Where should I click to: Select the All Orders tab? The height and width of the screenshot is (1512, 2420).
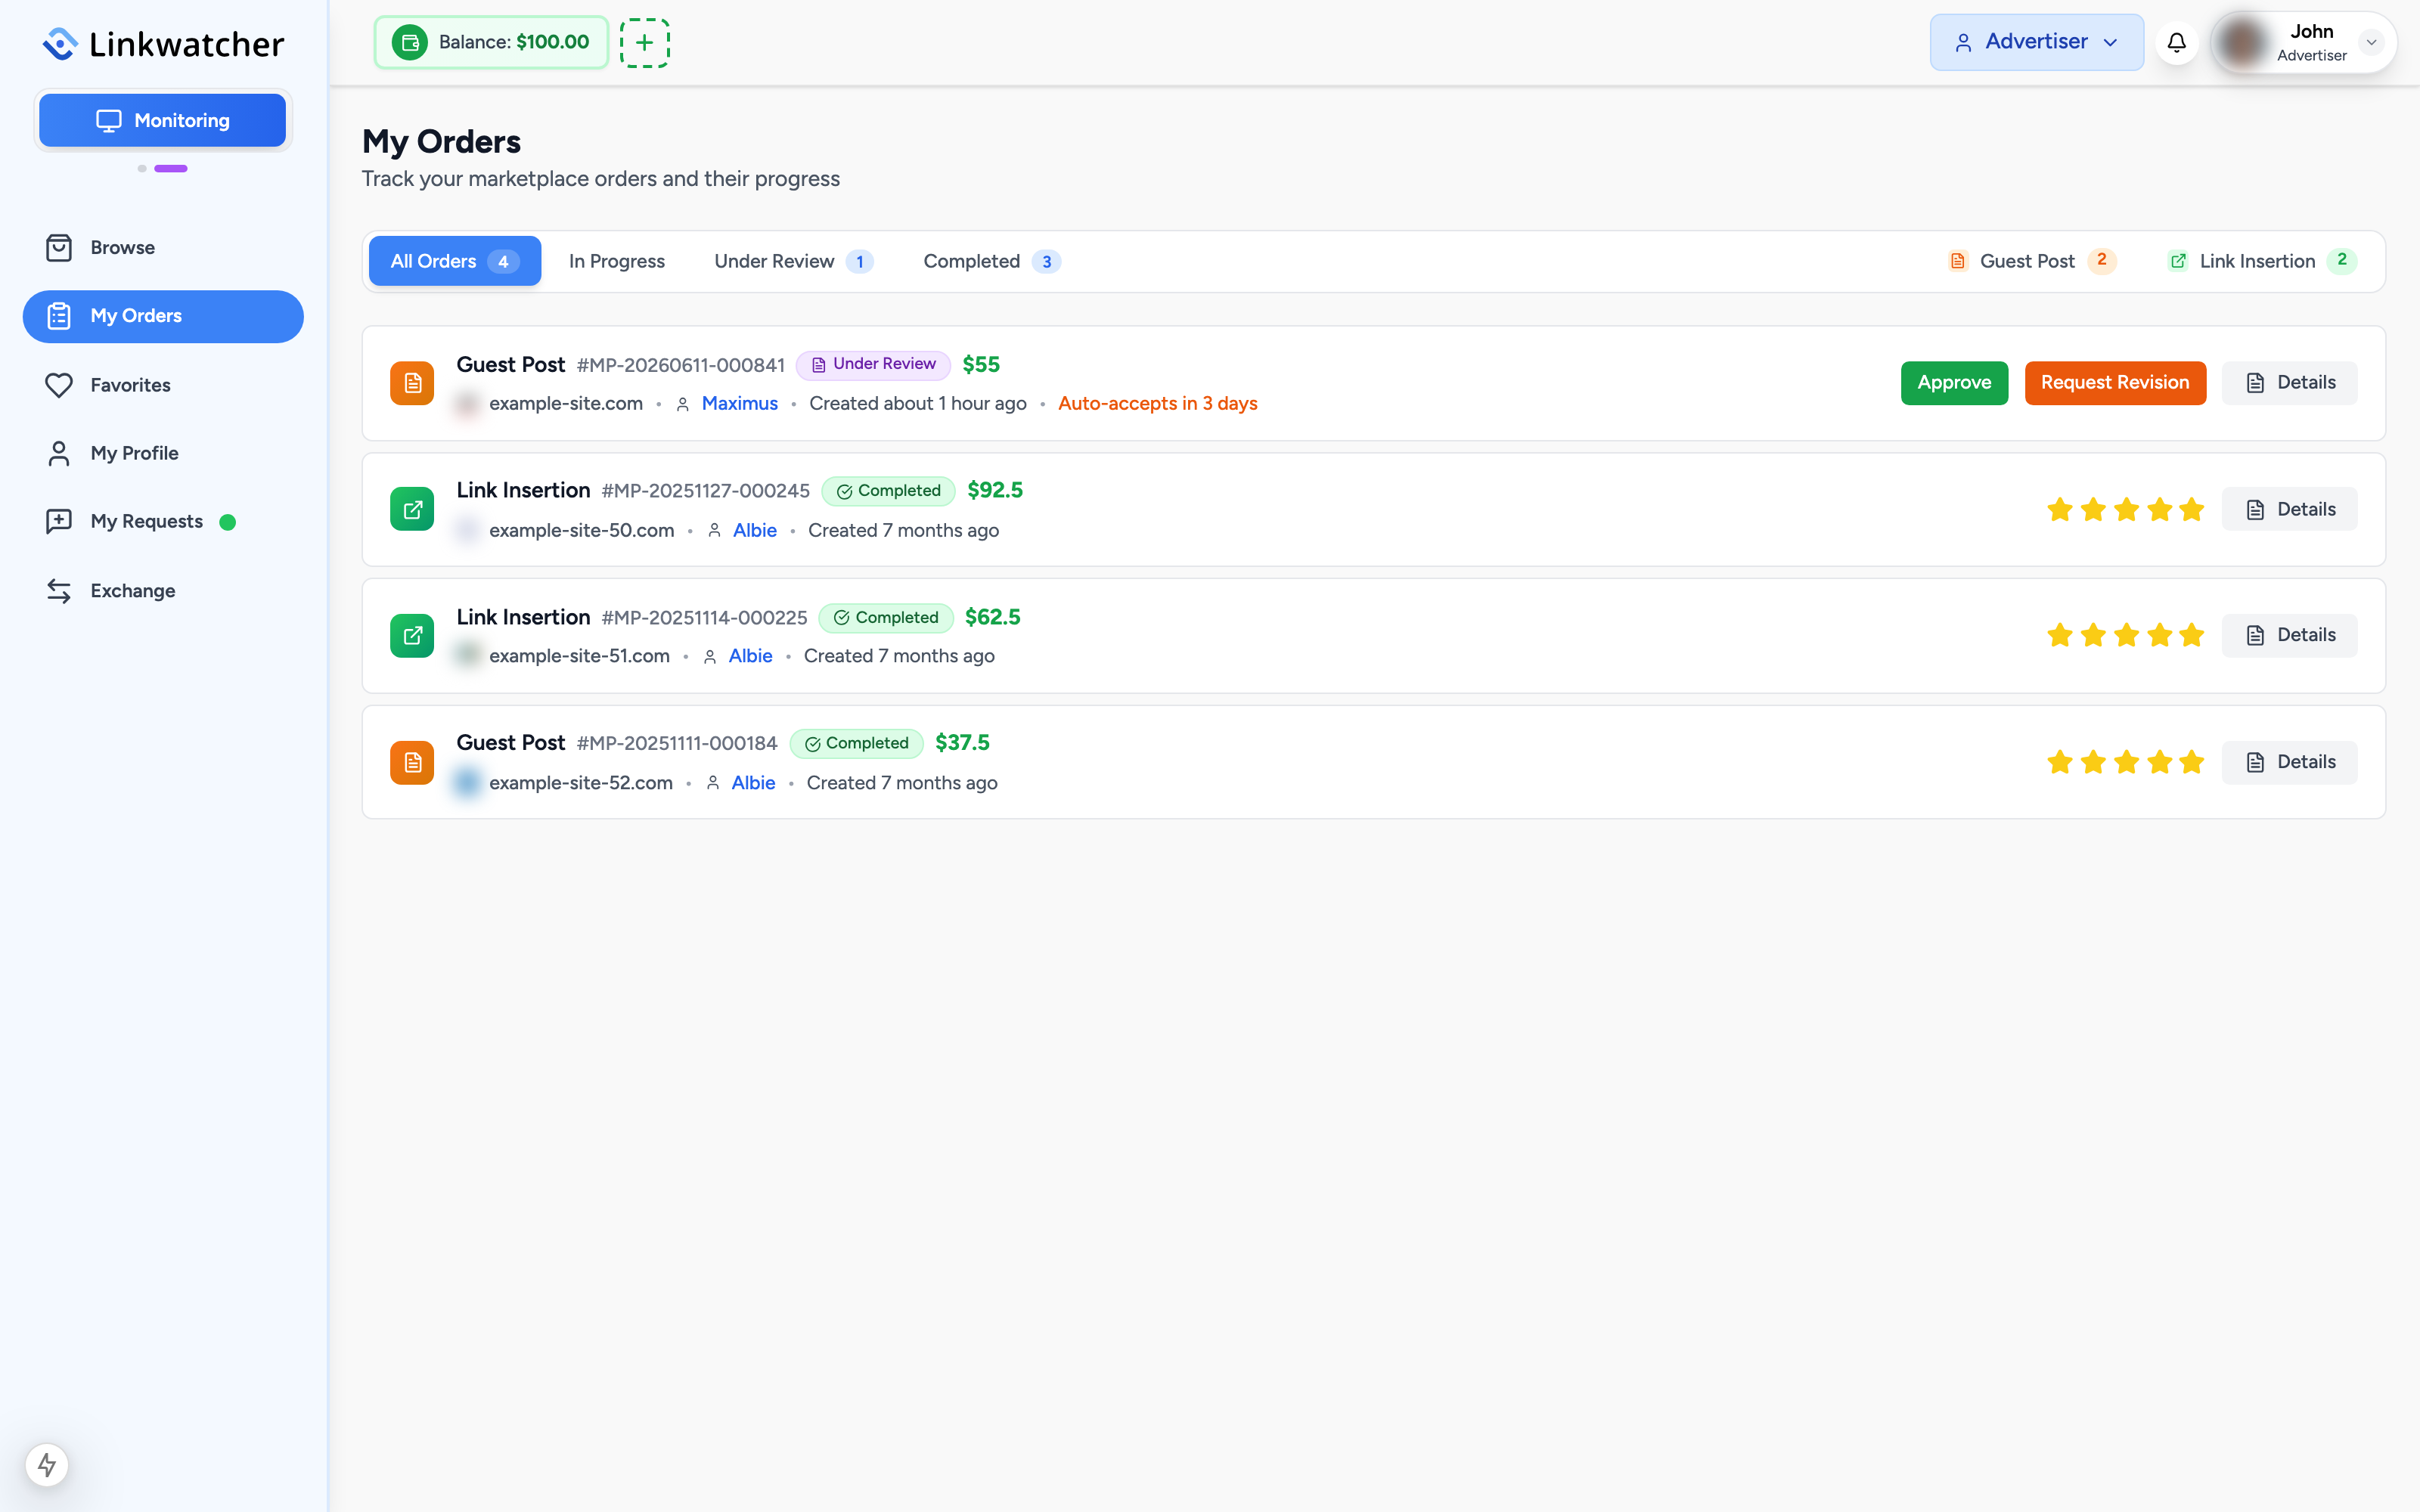tap(454, 261)
